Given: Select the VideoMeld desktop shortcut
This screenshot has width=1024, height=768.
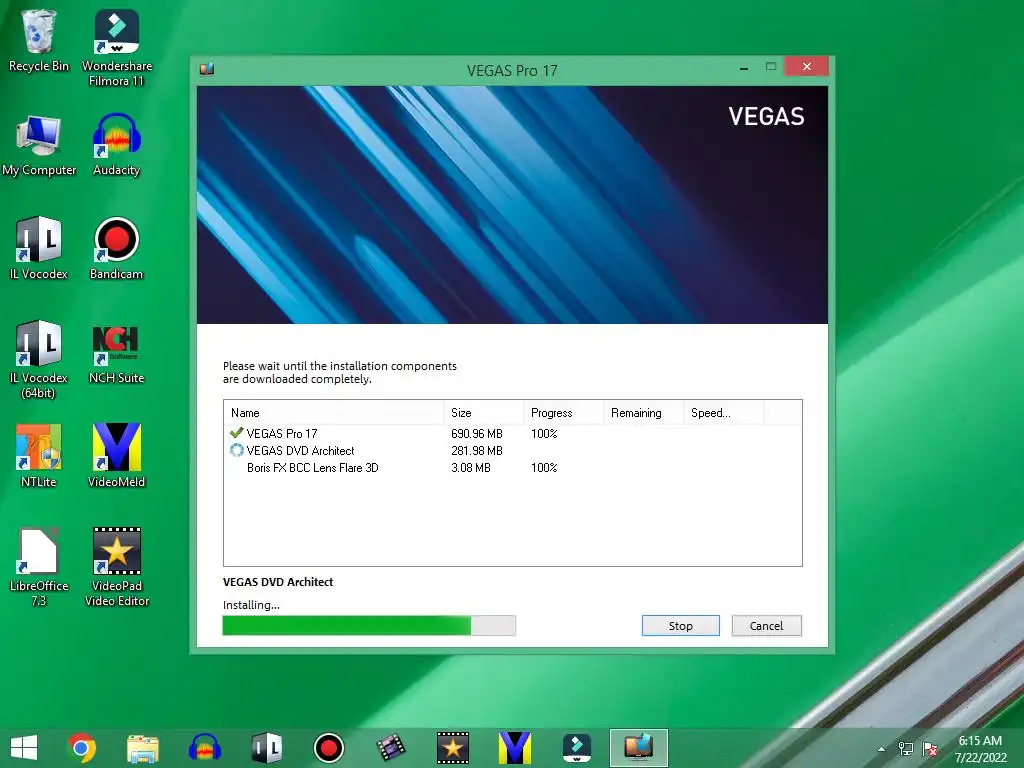Looking at the screenshot, I should tap(117, 456).
